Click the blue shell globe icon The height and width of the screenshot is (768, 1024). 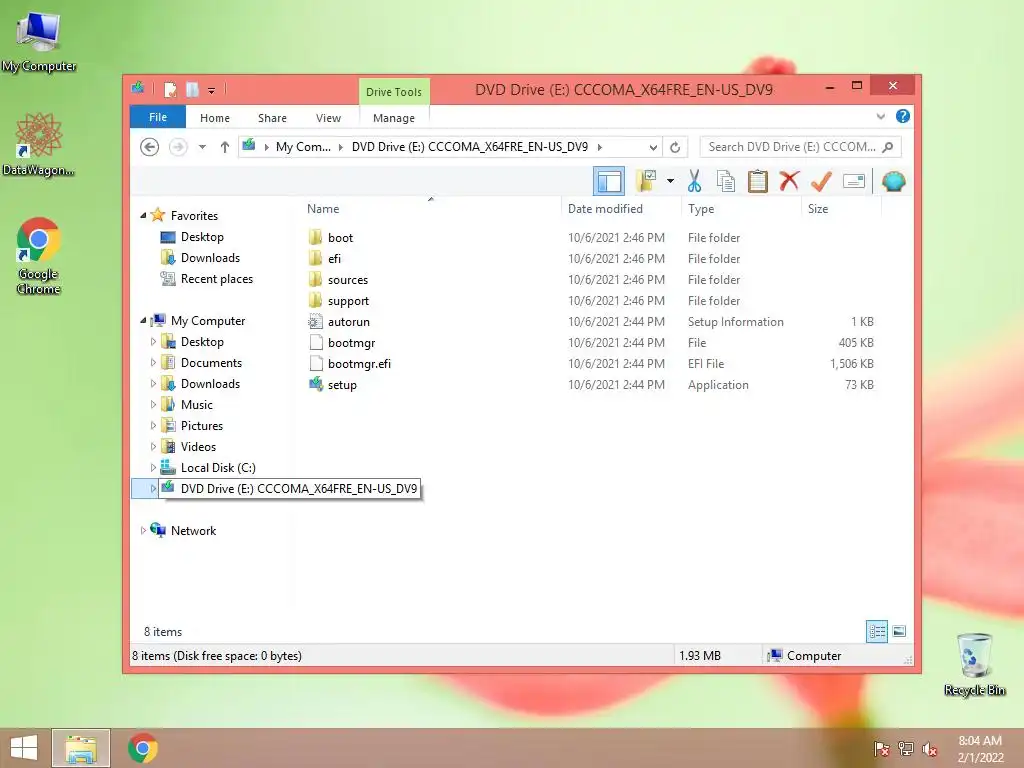point(893,181)
